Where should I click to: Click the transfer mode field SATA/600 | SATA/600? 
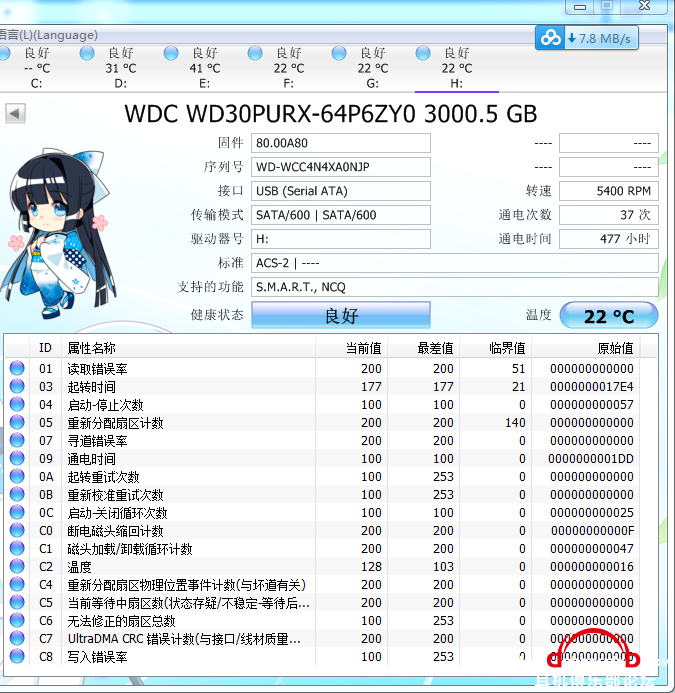pyautogui.click(x=341, y=215)
